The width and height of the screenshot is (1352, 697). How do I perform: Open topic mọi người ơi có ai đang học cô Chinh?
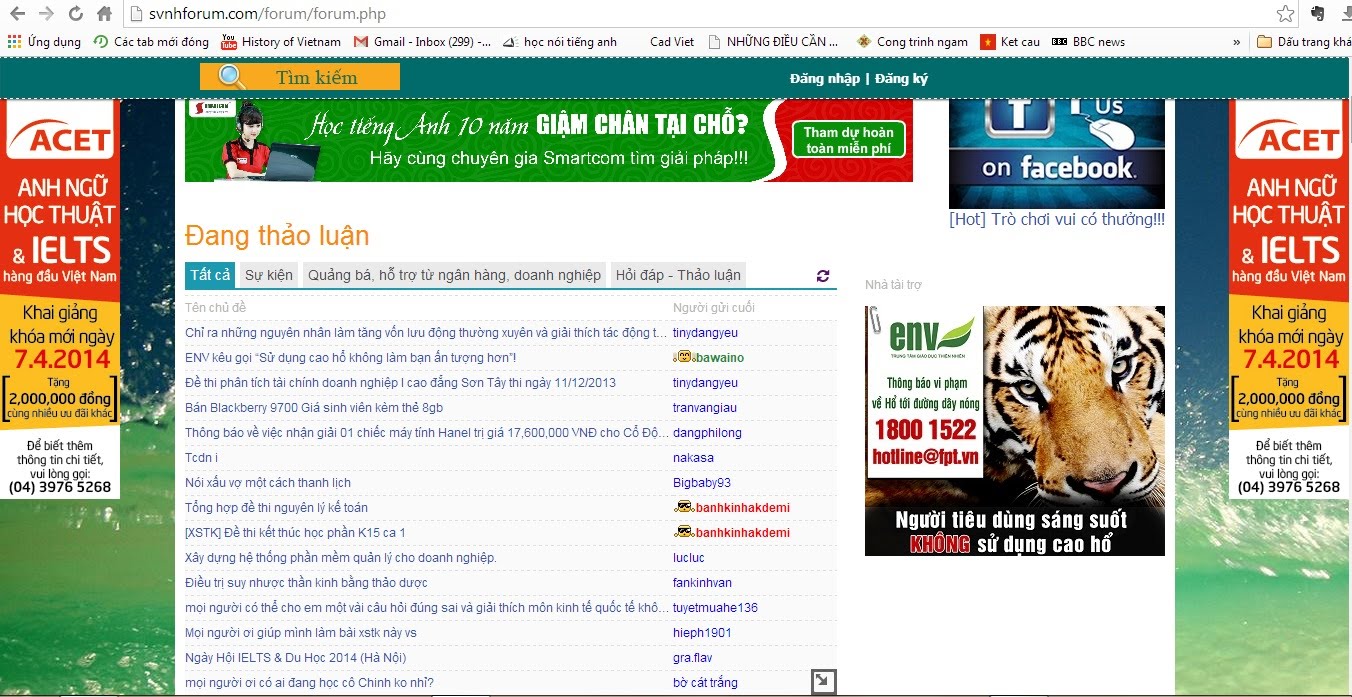(310, 683)
